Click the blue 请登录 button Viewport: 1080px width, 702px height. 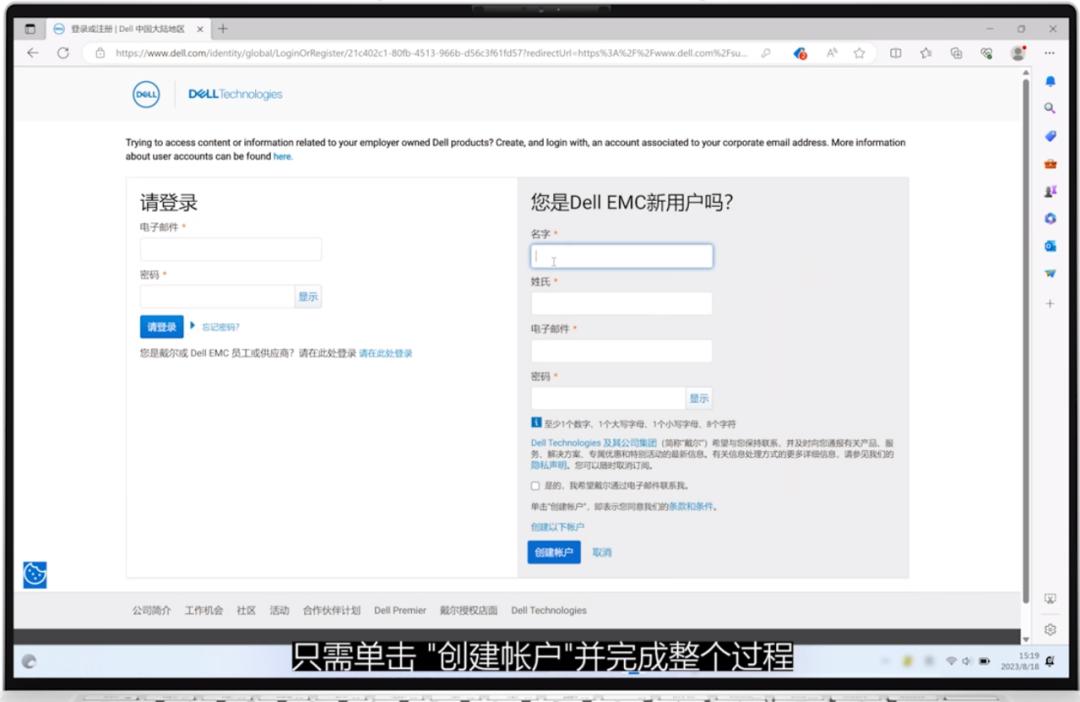tap(162, 327)
